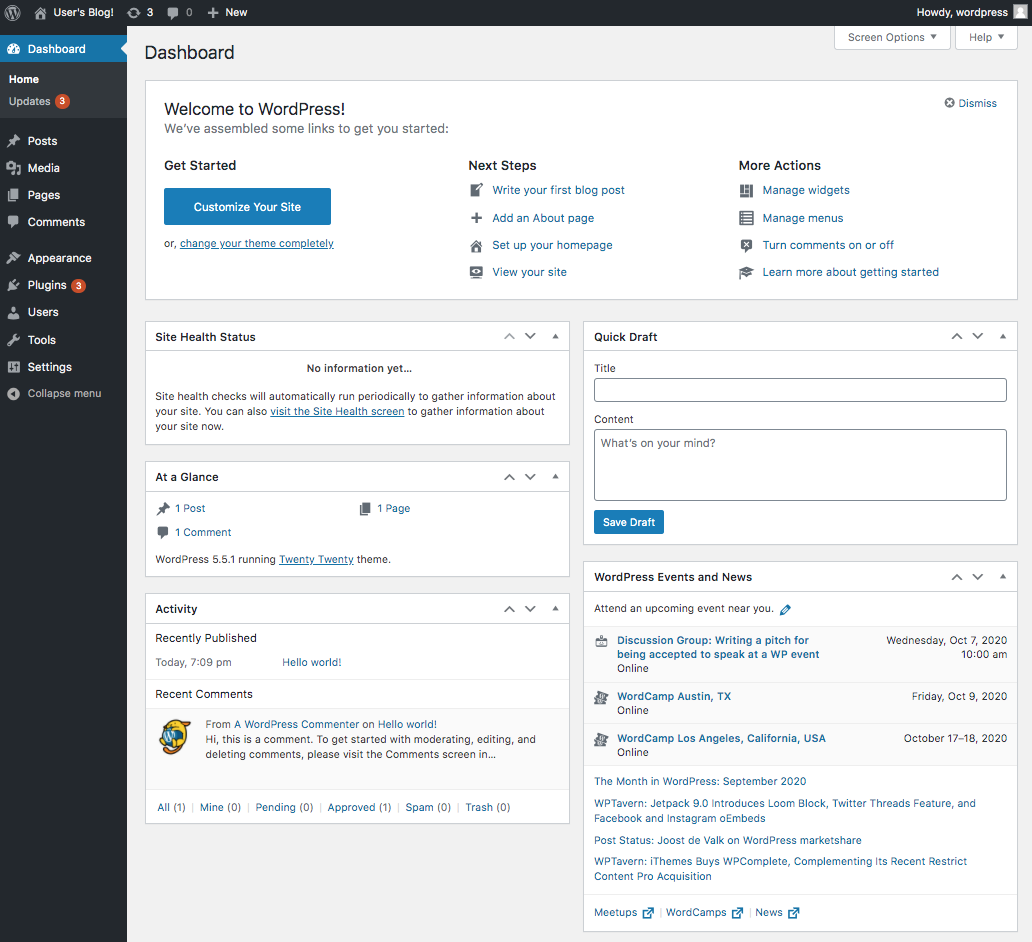Click the monitor icon for View your site
1032x942 pixels.
point(477,272)
